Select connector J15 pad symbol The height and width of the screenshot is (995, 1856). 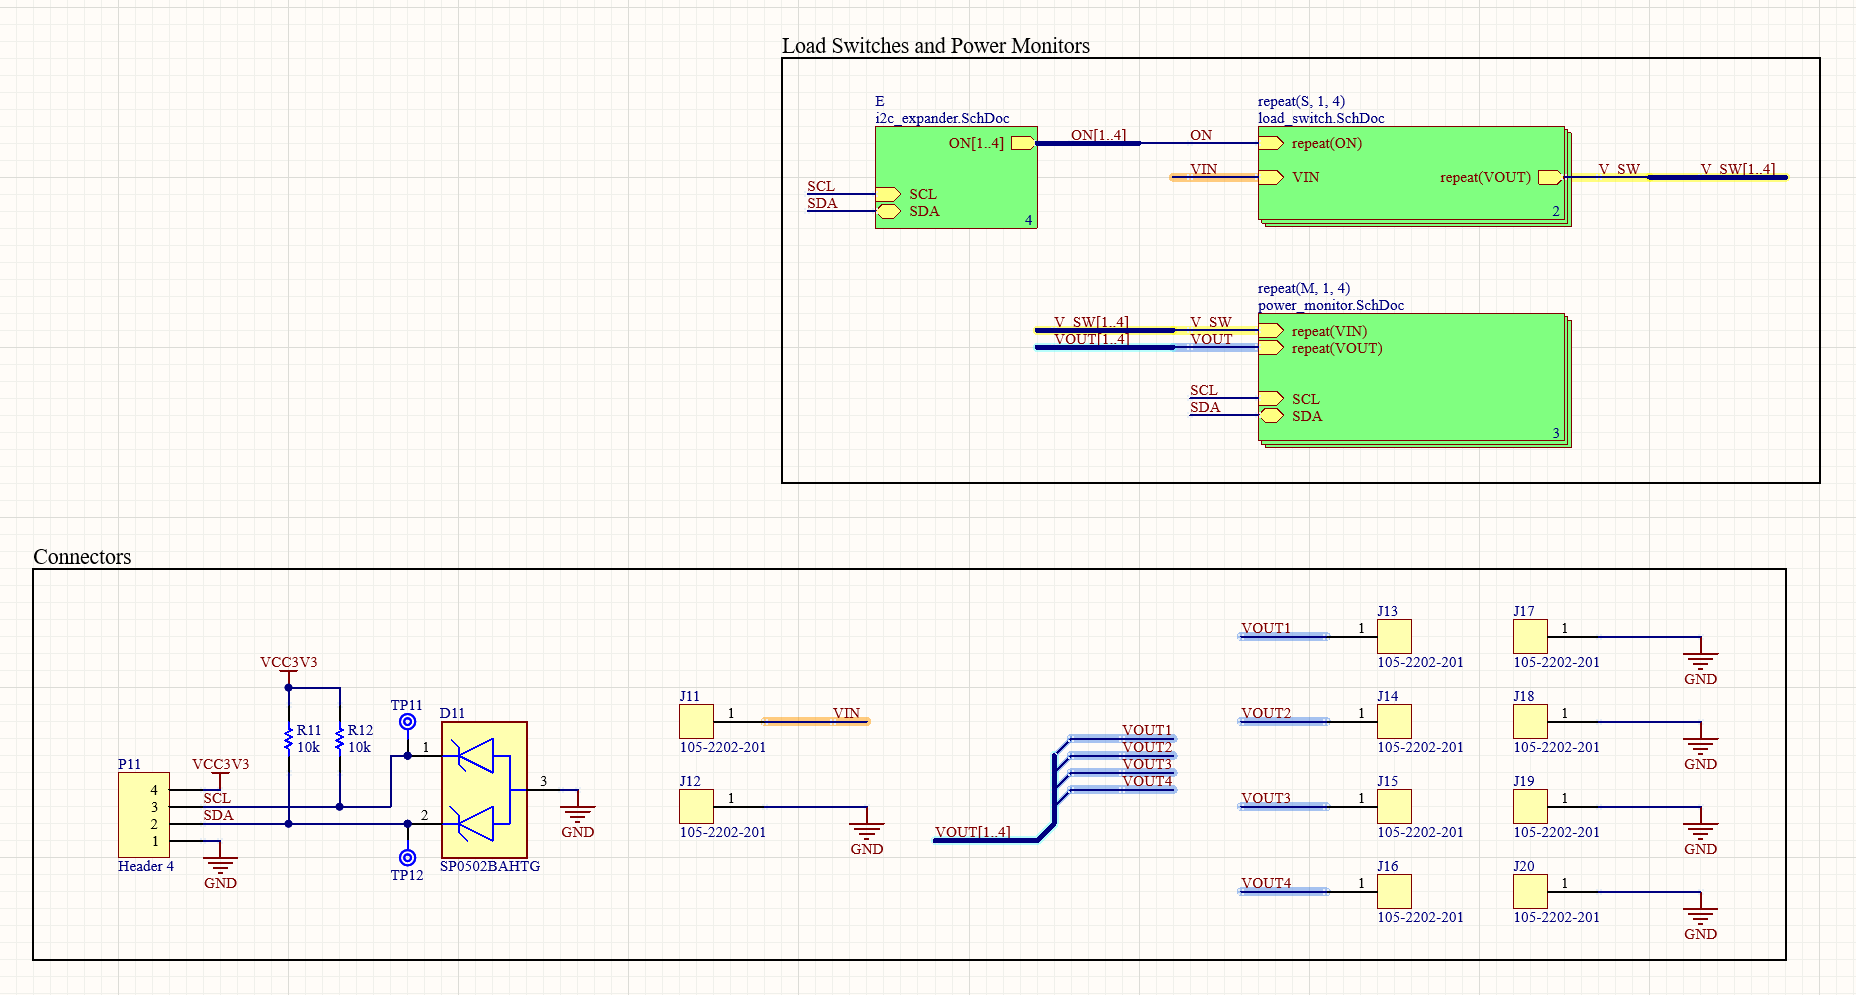pos(1394,807)
